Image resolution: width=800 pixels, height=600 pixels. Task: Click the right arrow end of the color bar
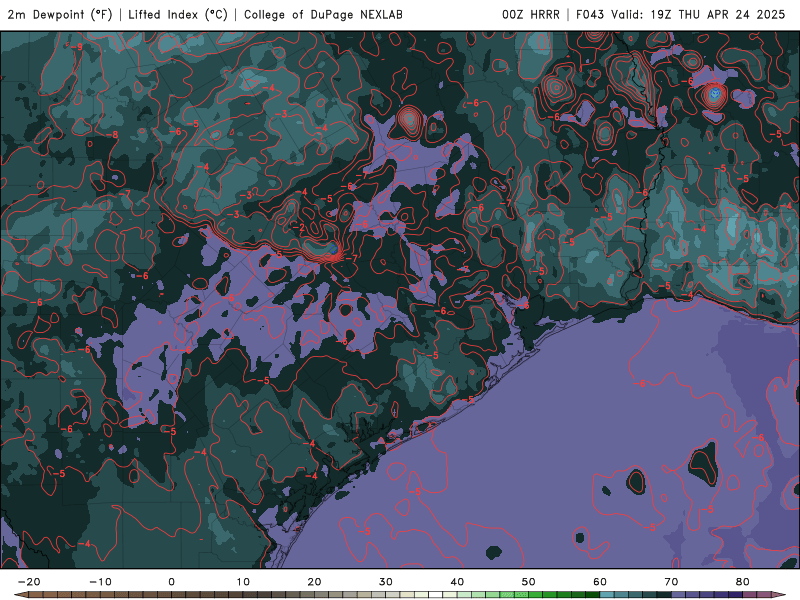(x=779, y=595)
